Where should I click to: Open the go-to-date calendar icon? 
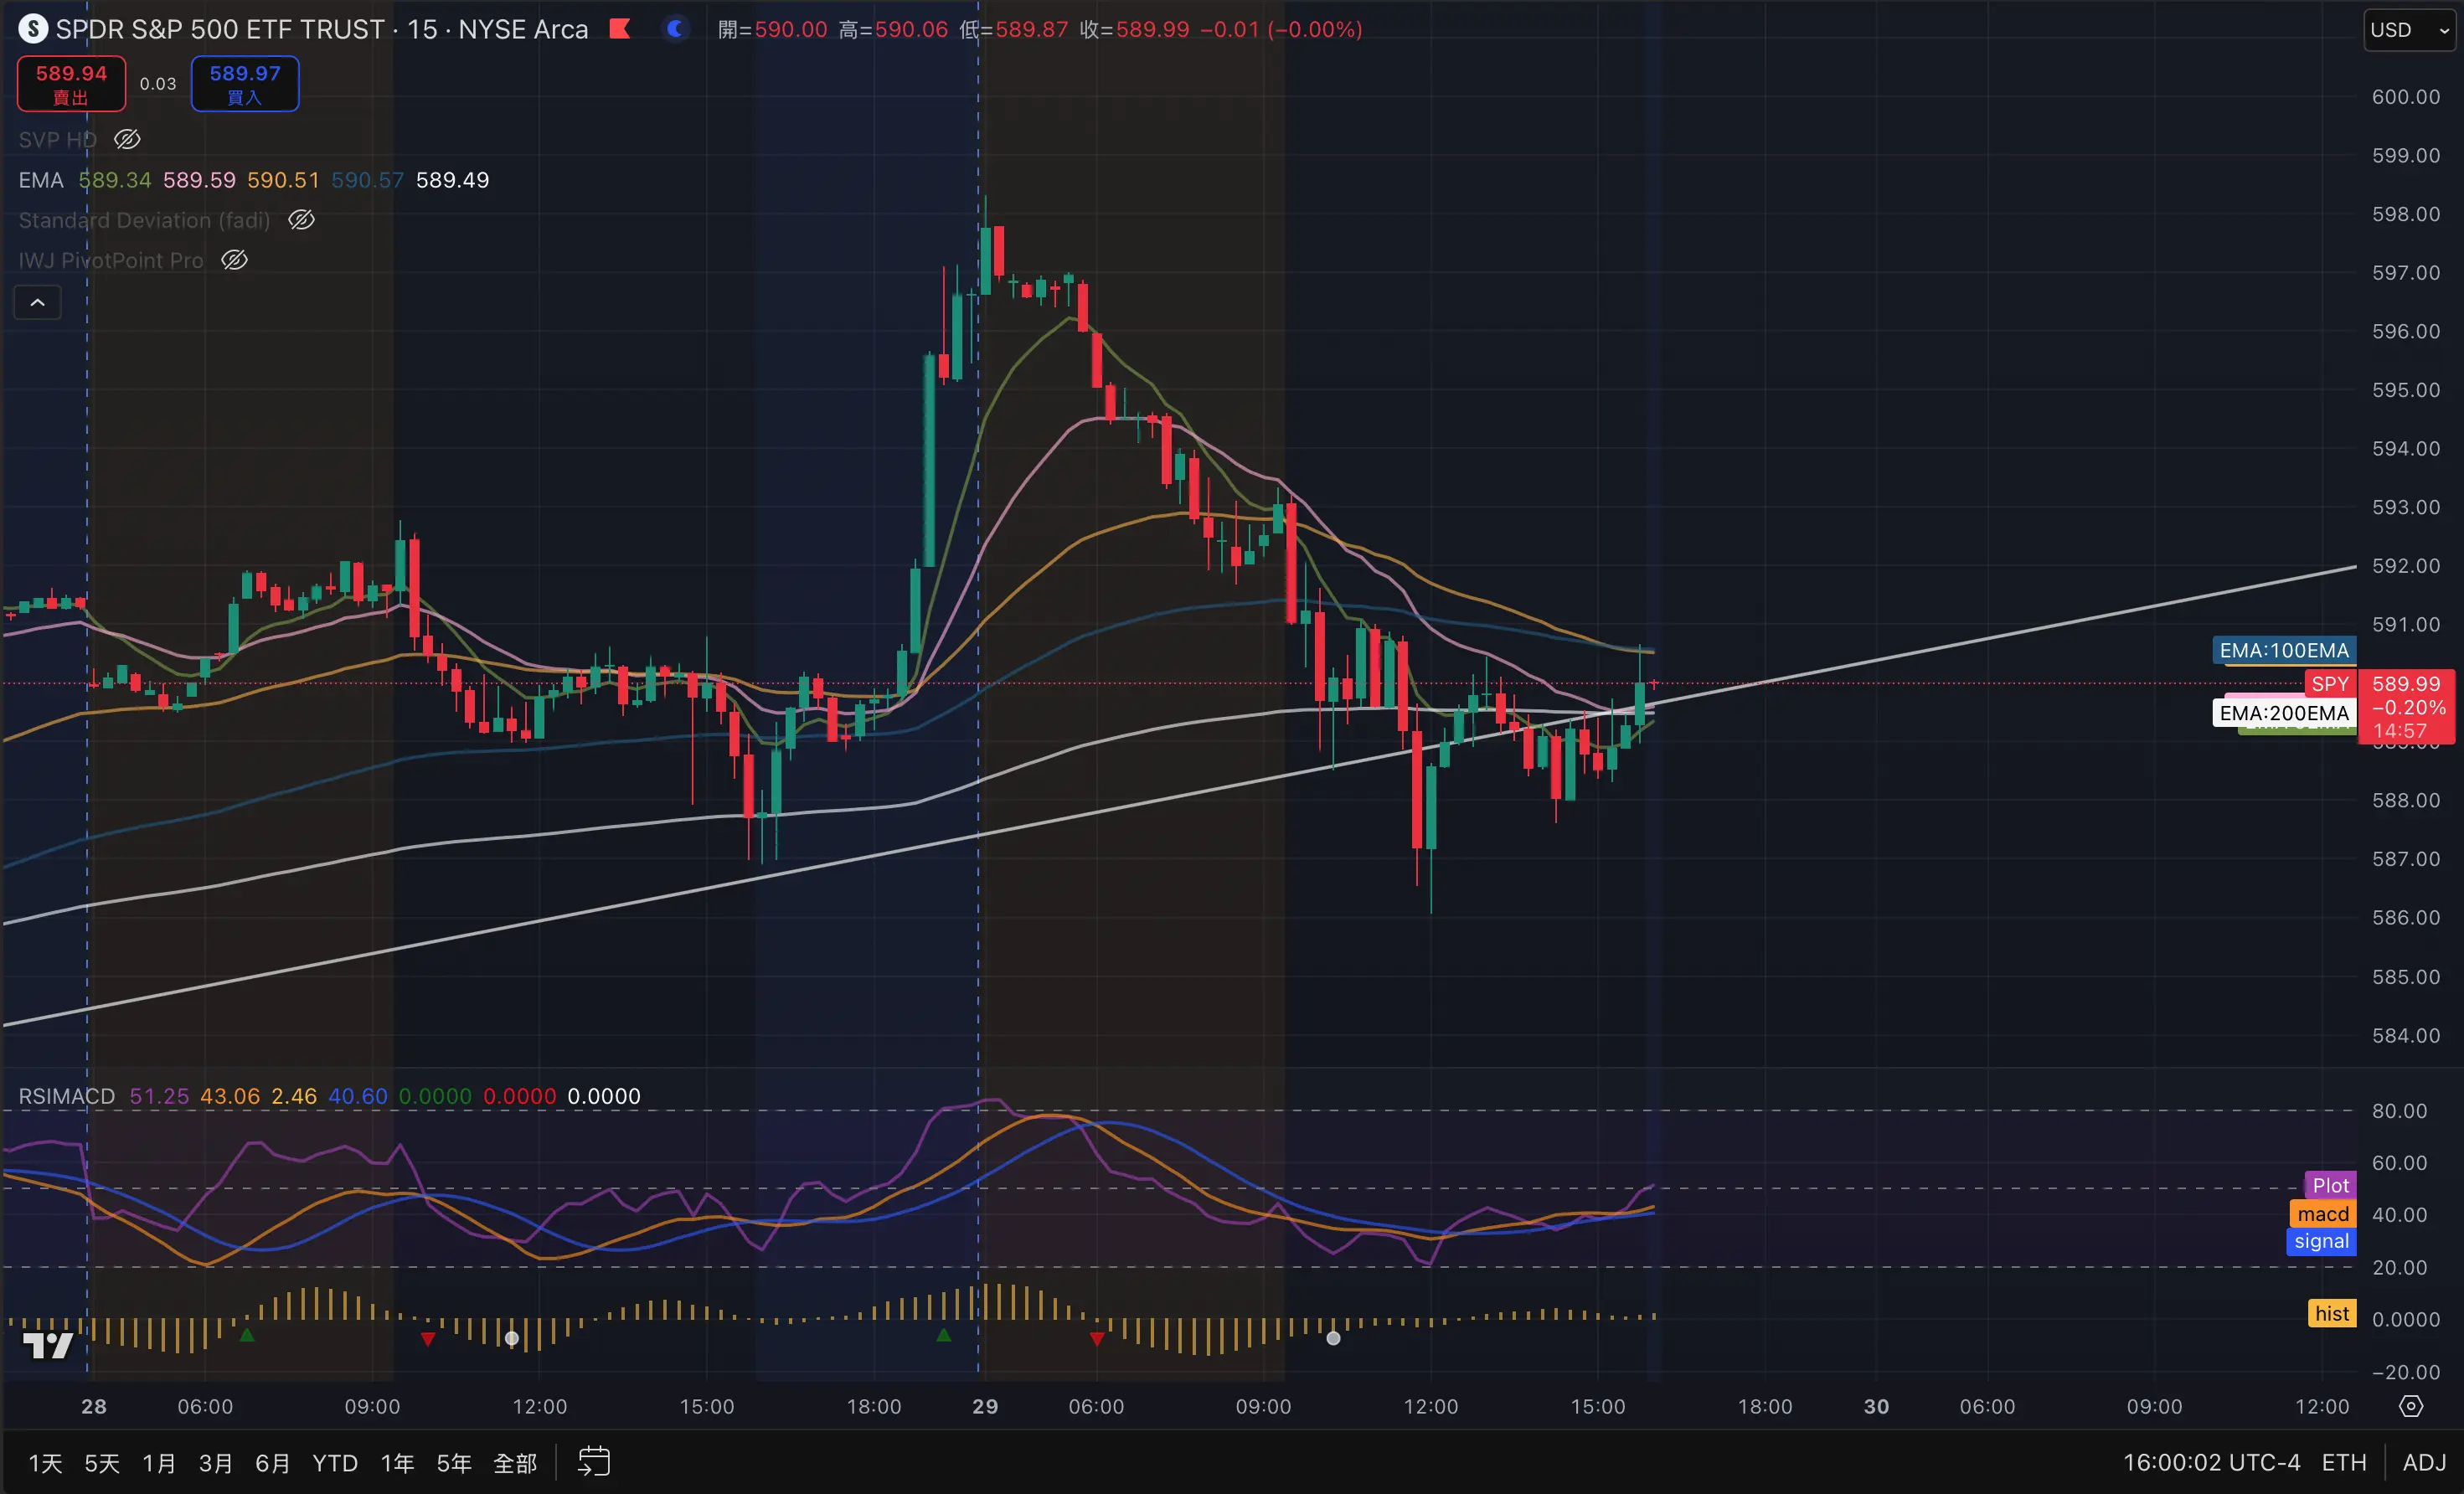[594, 1462]
